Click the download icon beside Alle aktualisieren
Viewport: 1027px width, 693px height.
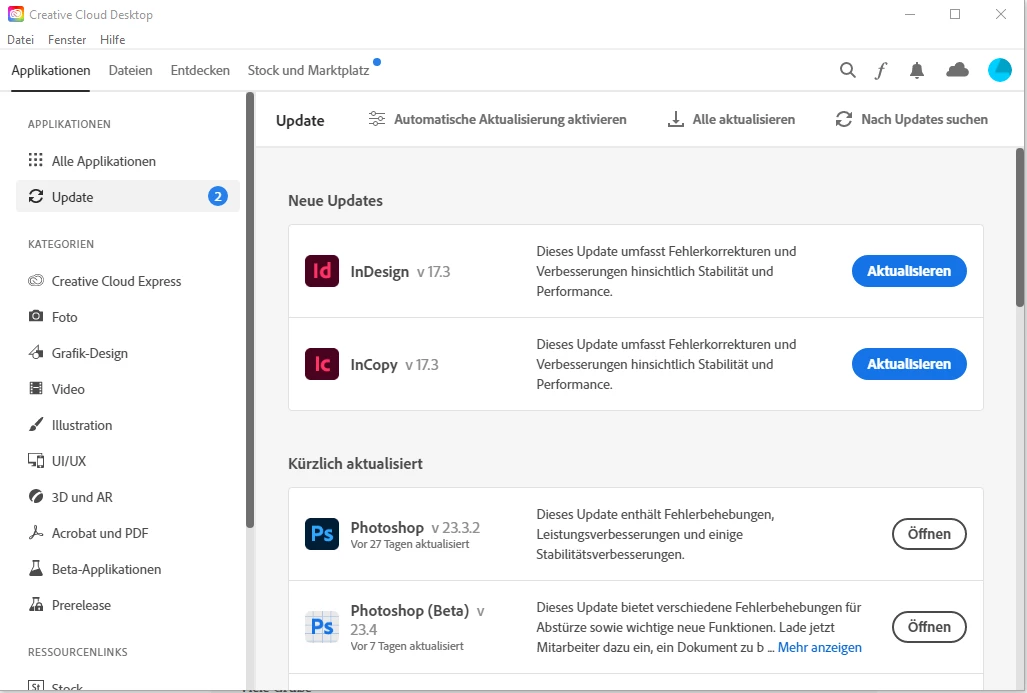(675, 119)
